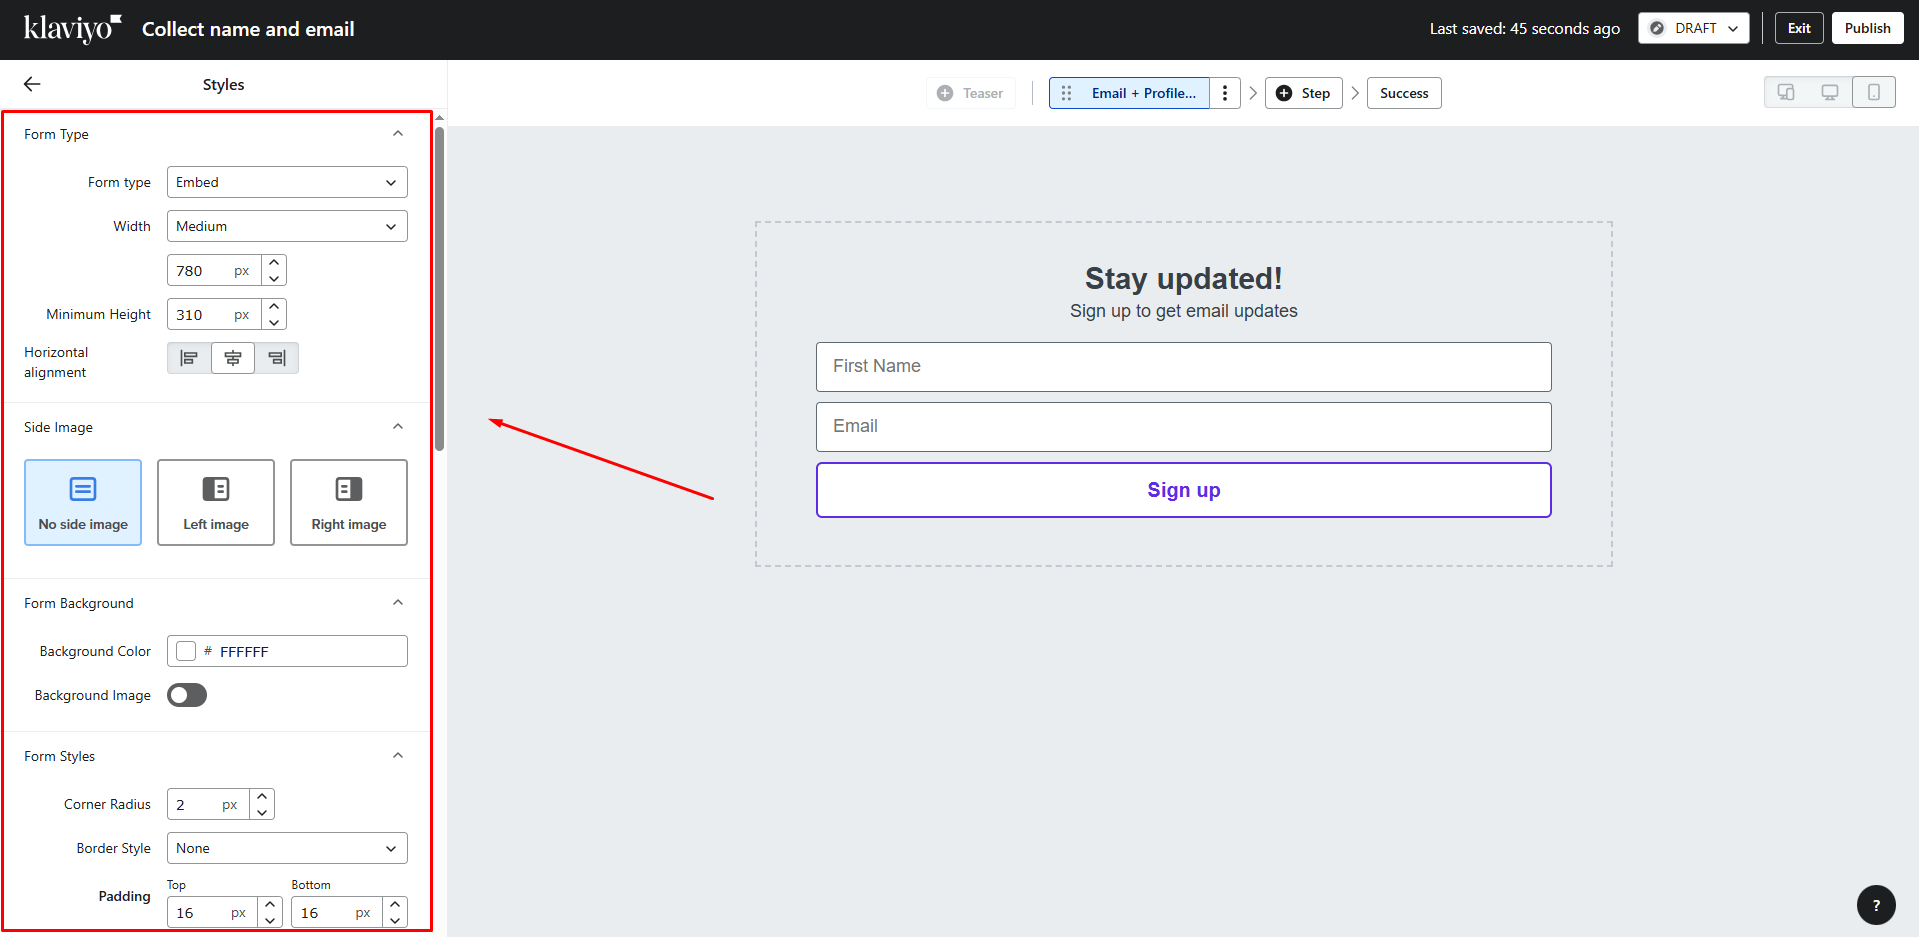
Task: Click the Publish button
Action: click(x=1867, y=28)
